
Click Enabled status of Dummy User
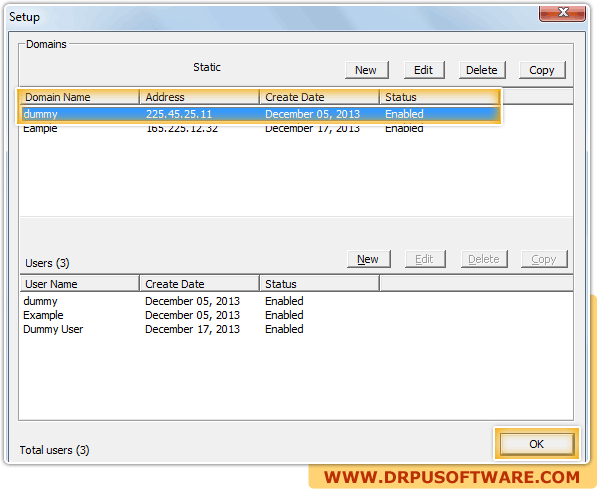[284, 329]
